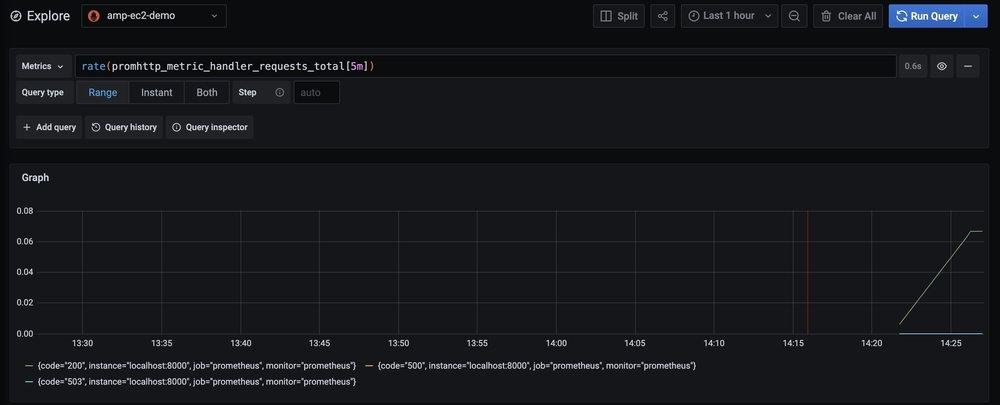Click the Prometheus data source logo icon
The height and width of the screenshot is (405, 1000).
click(94, 16)
